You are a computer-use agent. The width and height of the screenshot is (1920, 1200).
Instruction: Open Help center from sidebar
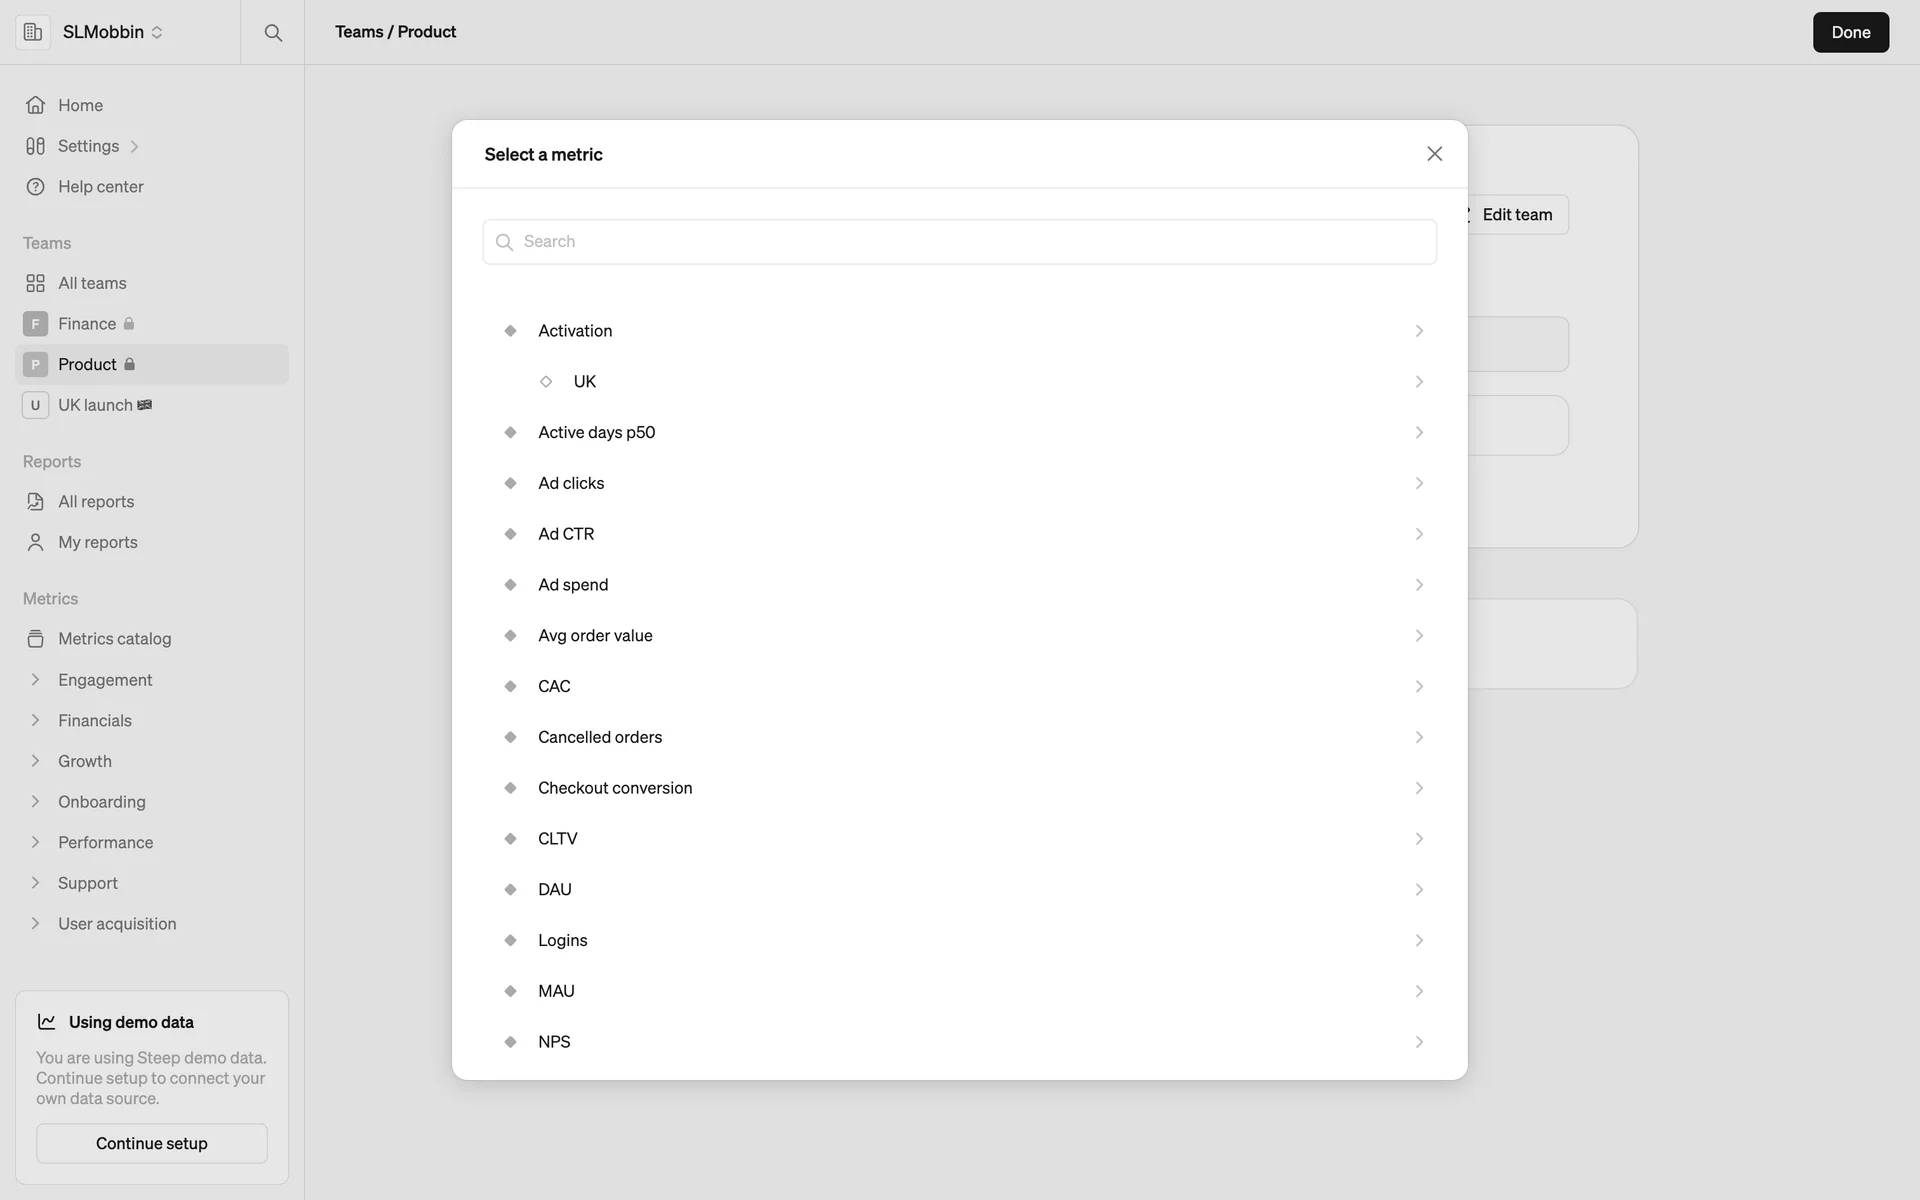point(100,187)
